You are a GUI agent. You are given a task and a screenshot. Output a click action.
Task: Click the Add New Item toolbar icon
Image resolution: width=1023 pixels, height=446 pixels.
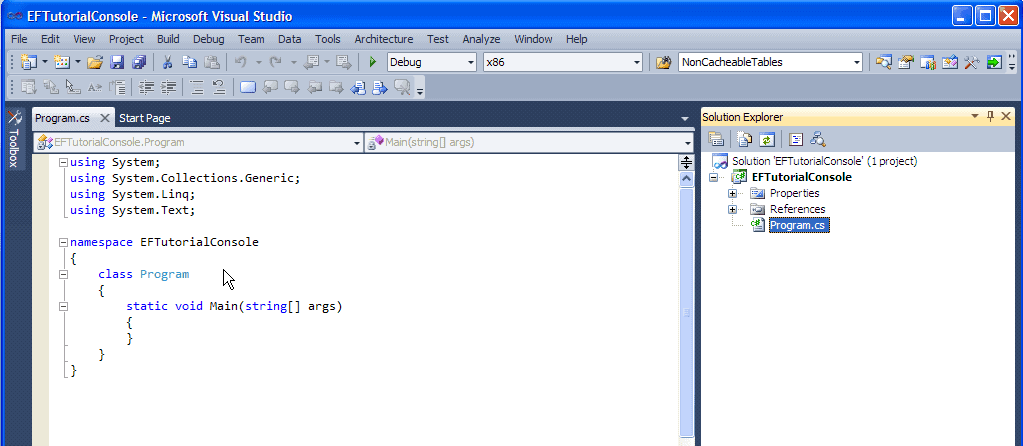[x=61, y=62]
